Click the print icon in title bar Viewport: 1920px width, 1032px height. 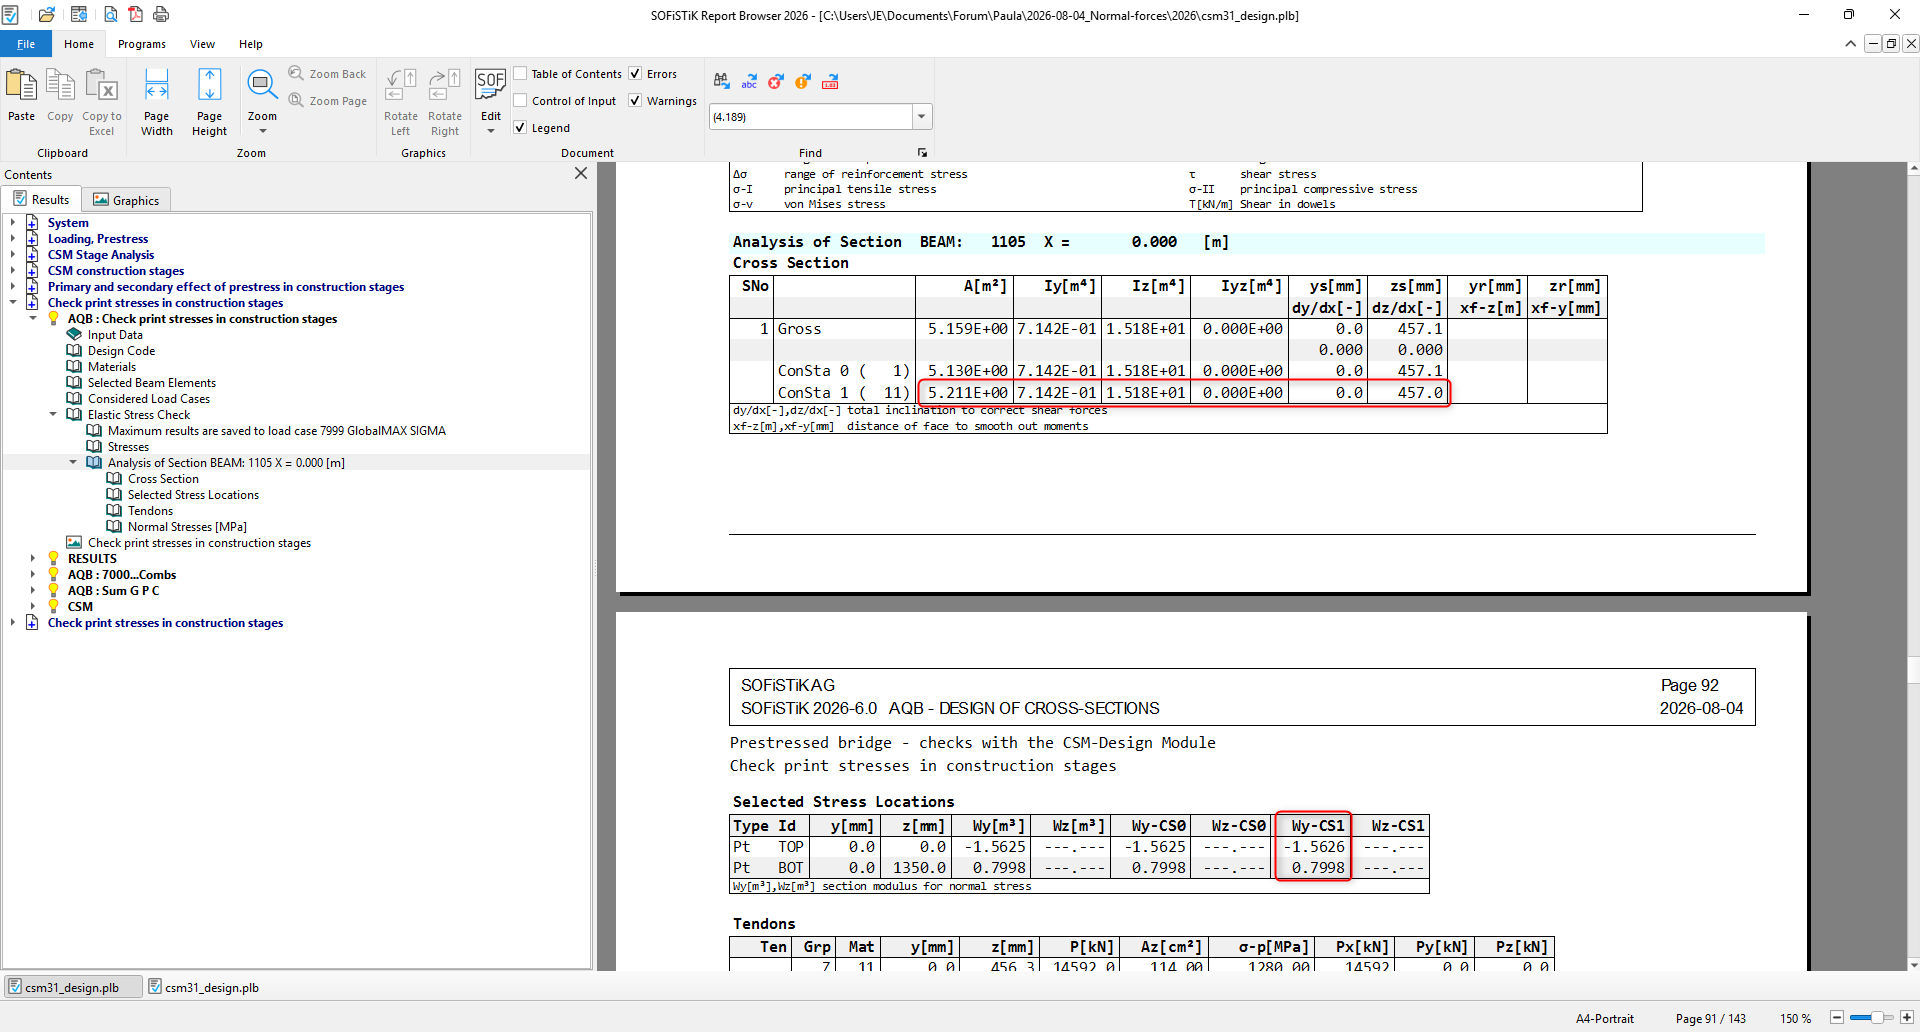[x=161, y=14]
